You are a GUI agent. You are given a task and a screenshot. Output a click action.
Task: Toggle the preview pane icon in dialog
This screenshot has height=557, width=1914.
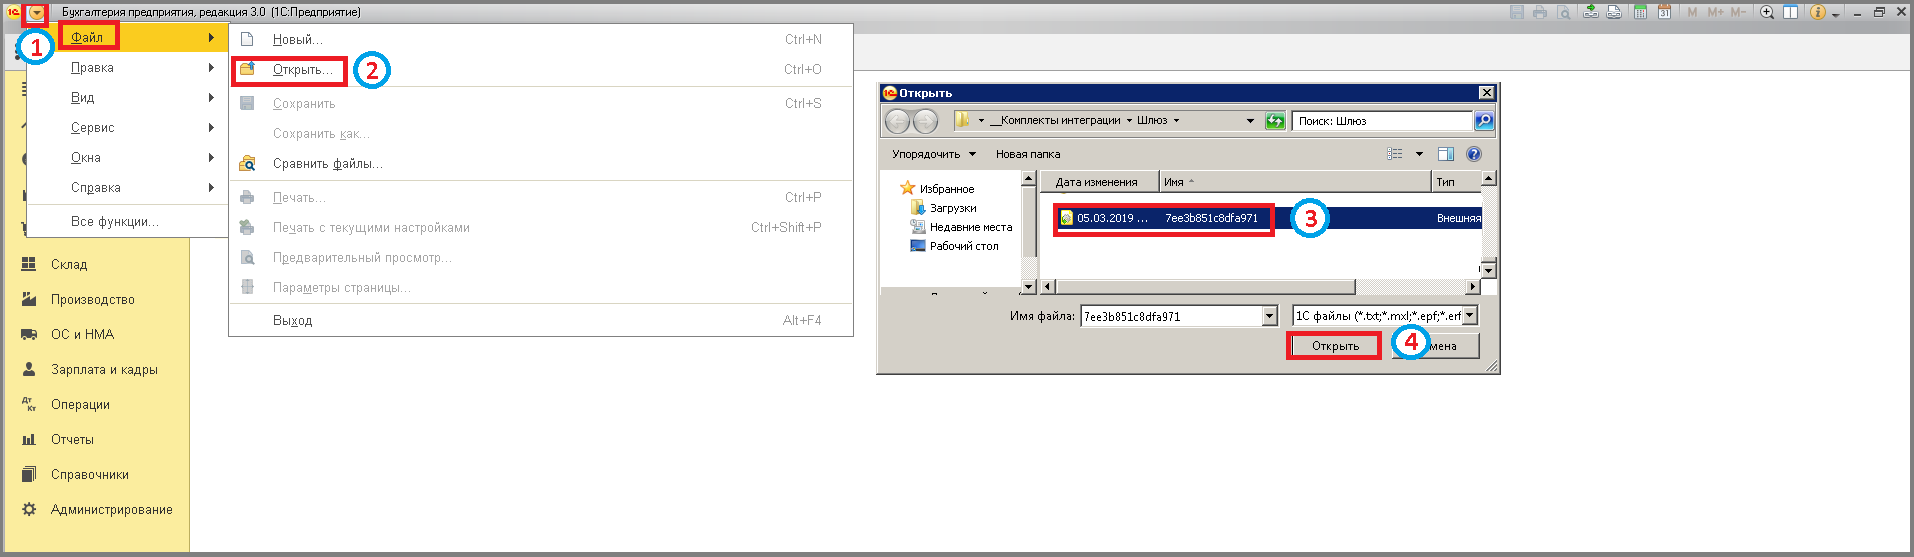[1445, 154]
